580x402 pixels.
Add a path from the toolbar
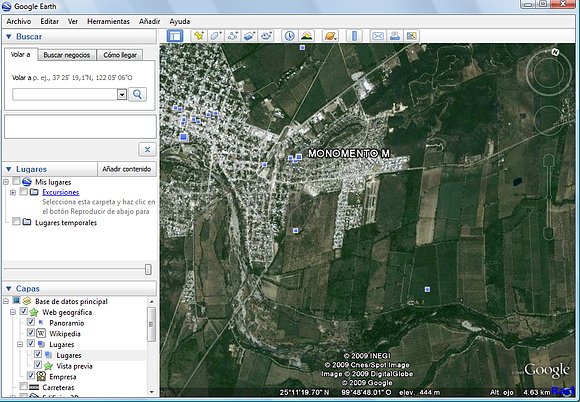233,36
